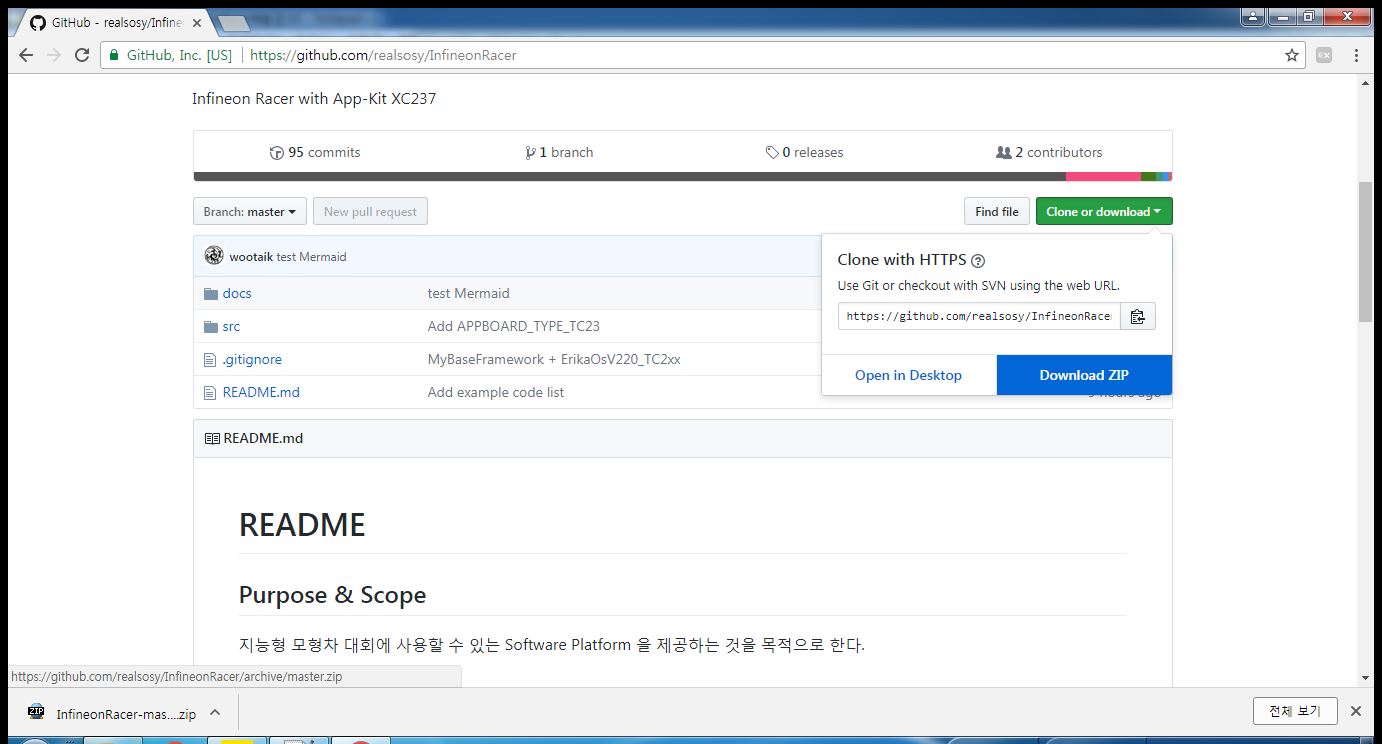The width and height of the screenshot is (1382, 744).
Task: Click the clone URL input field
Action: click(979, 316)
